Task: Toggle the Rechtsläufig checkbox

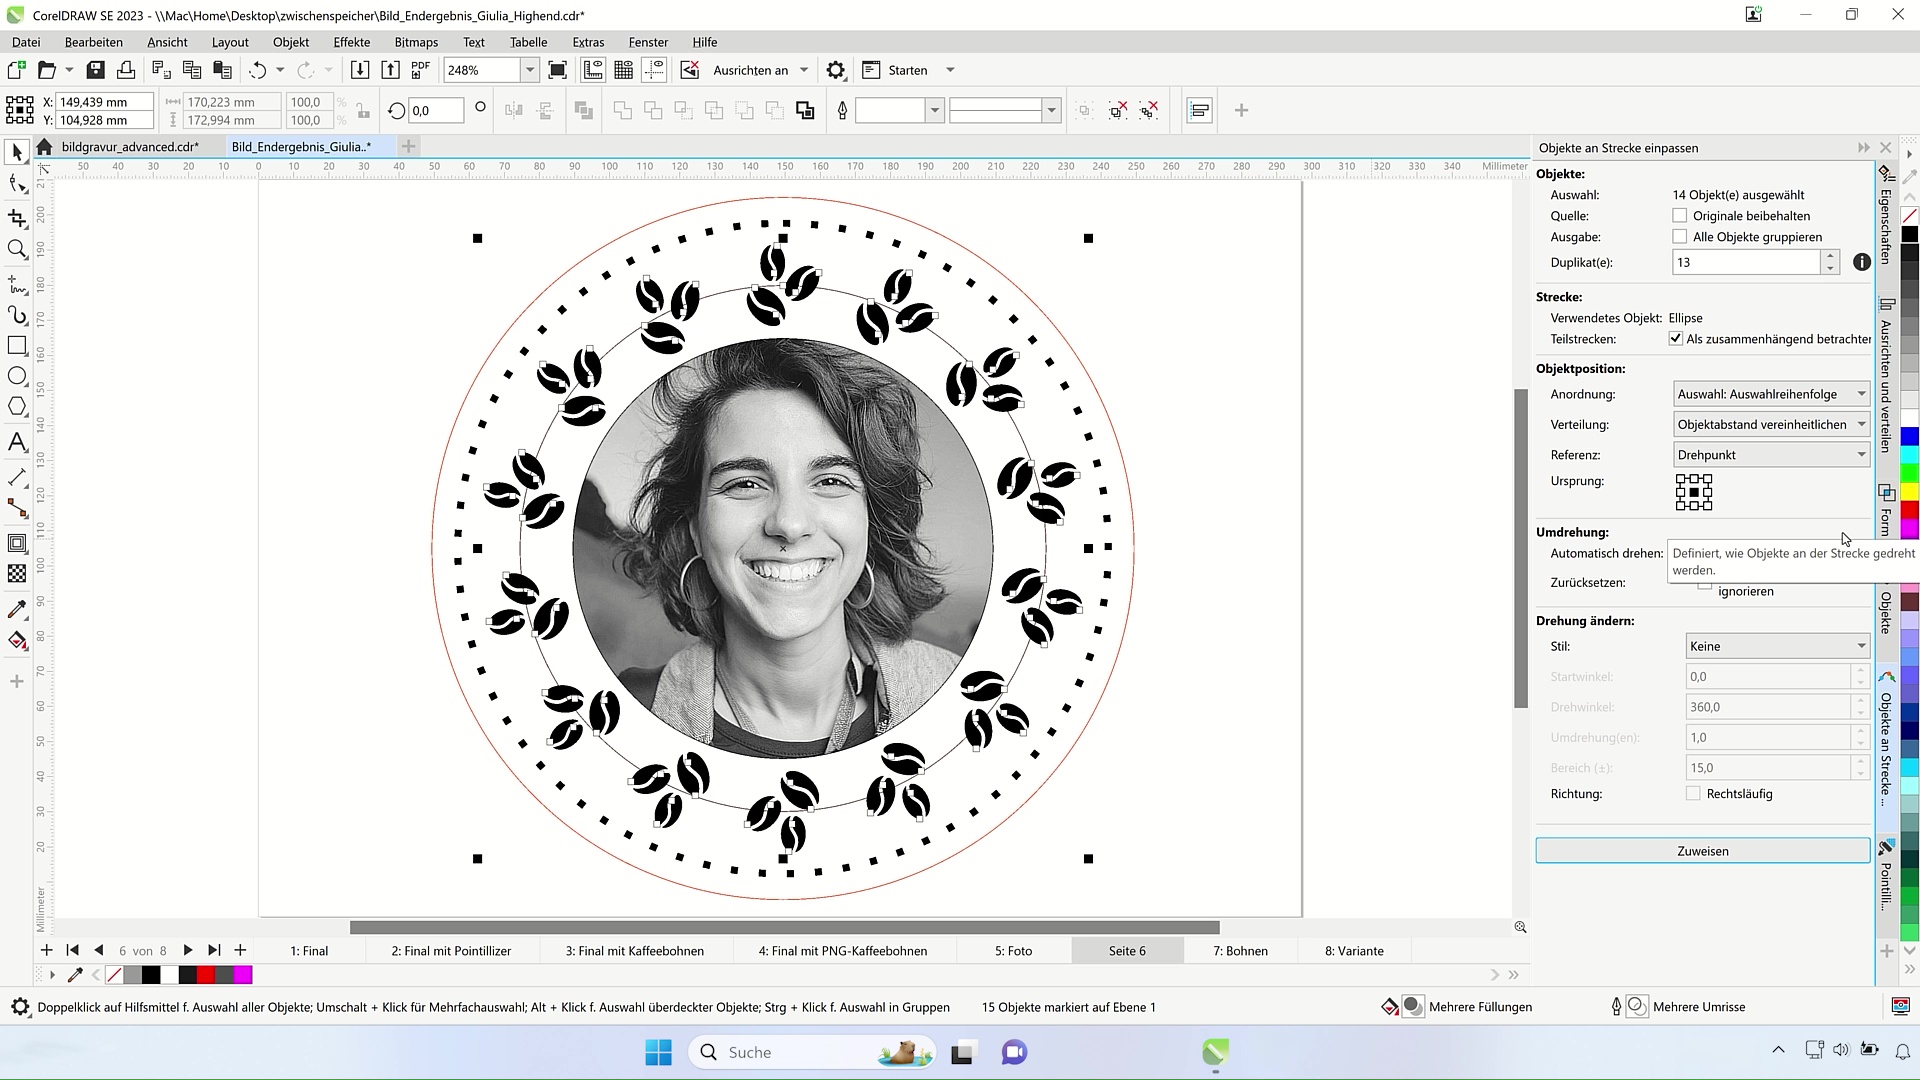Action: (1693, 794)
